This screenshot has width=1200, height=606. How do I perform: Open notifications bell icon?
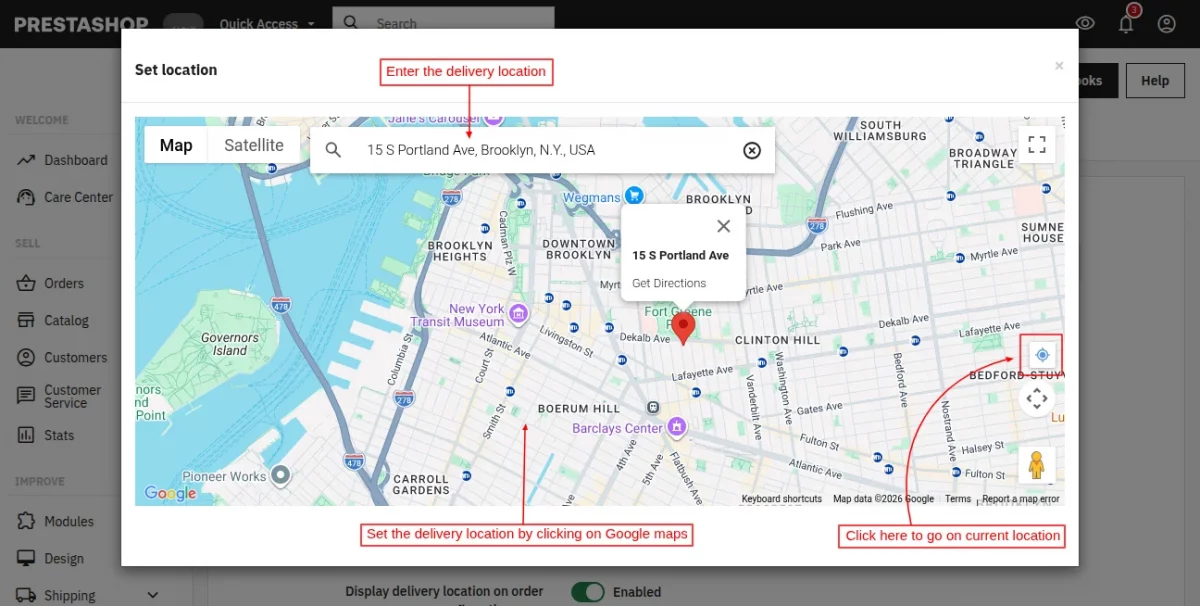coord(1127,24)
